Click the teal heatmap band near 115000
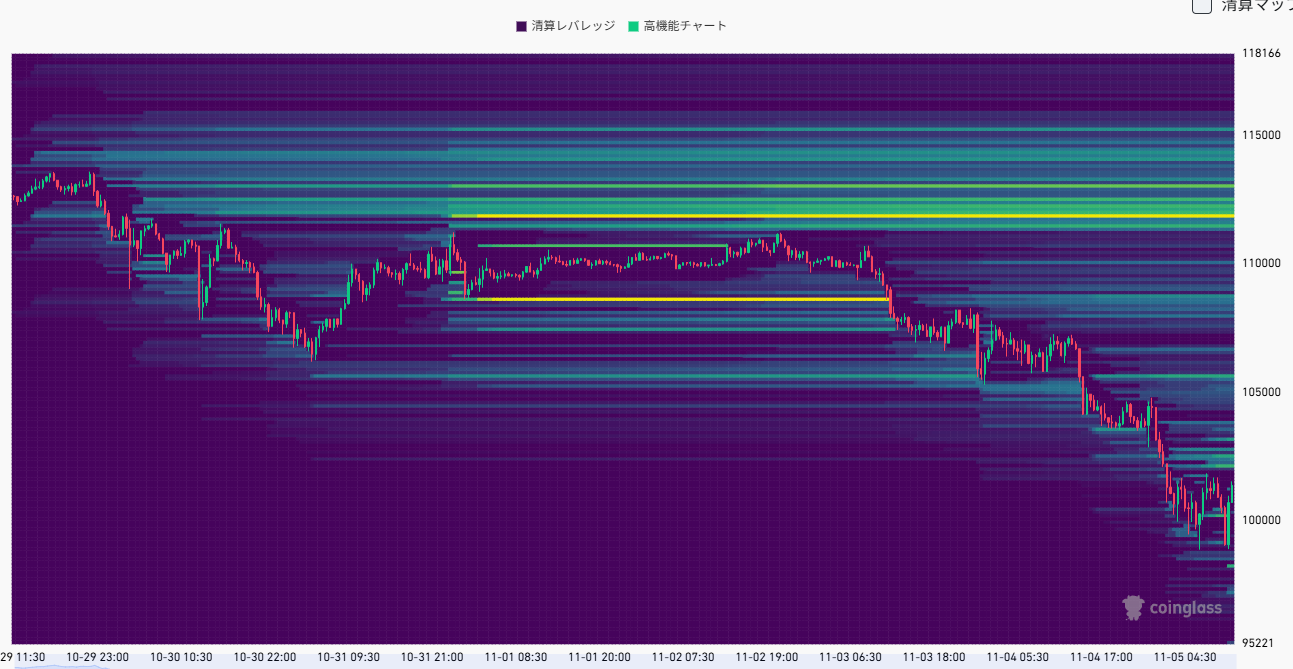The image size is (1293, 669). (x=800, y=129)
